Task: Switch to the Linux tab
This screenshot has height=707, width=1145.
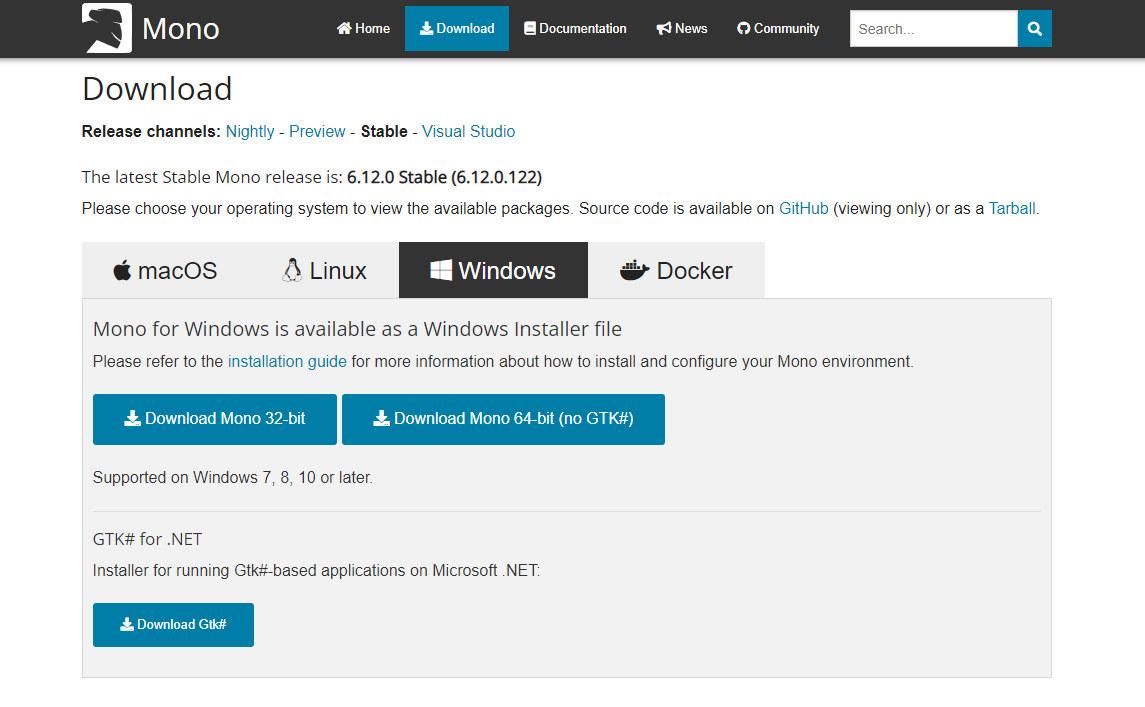Action: click(x=324, y=270)
